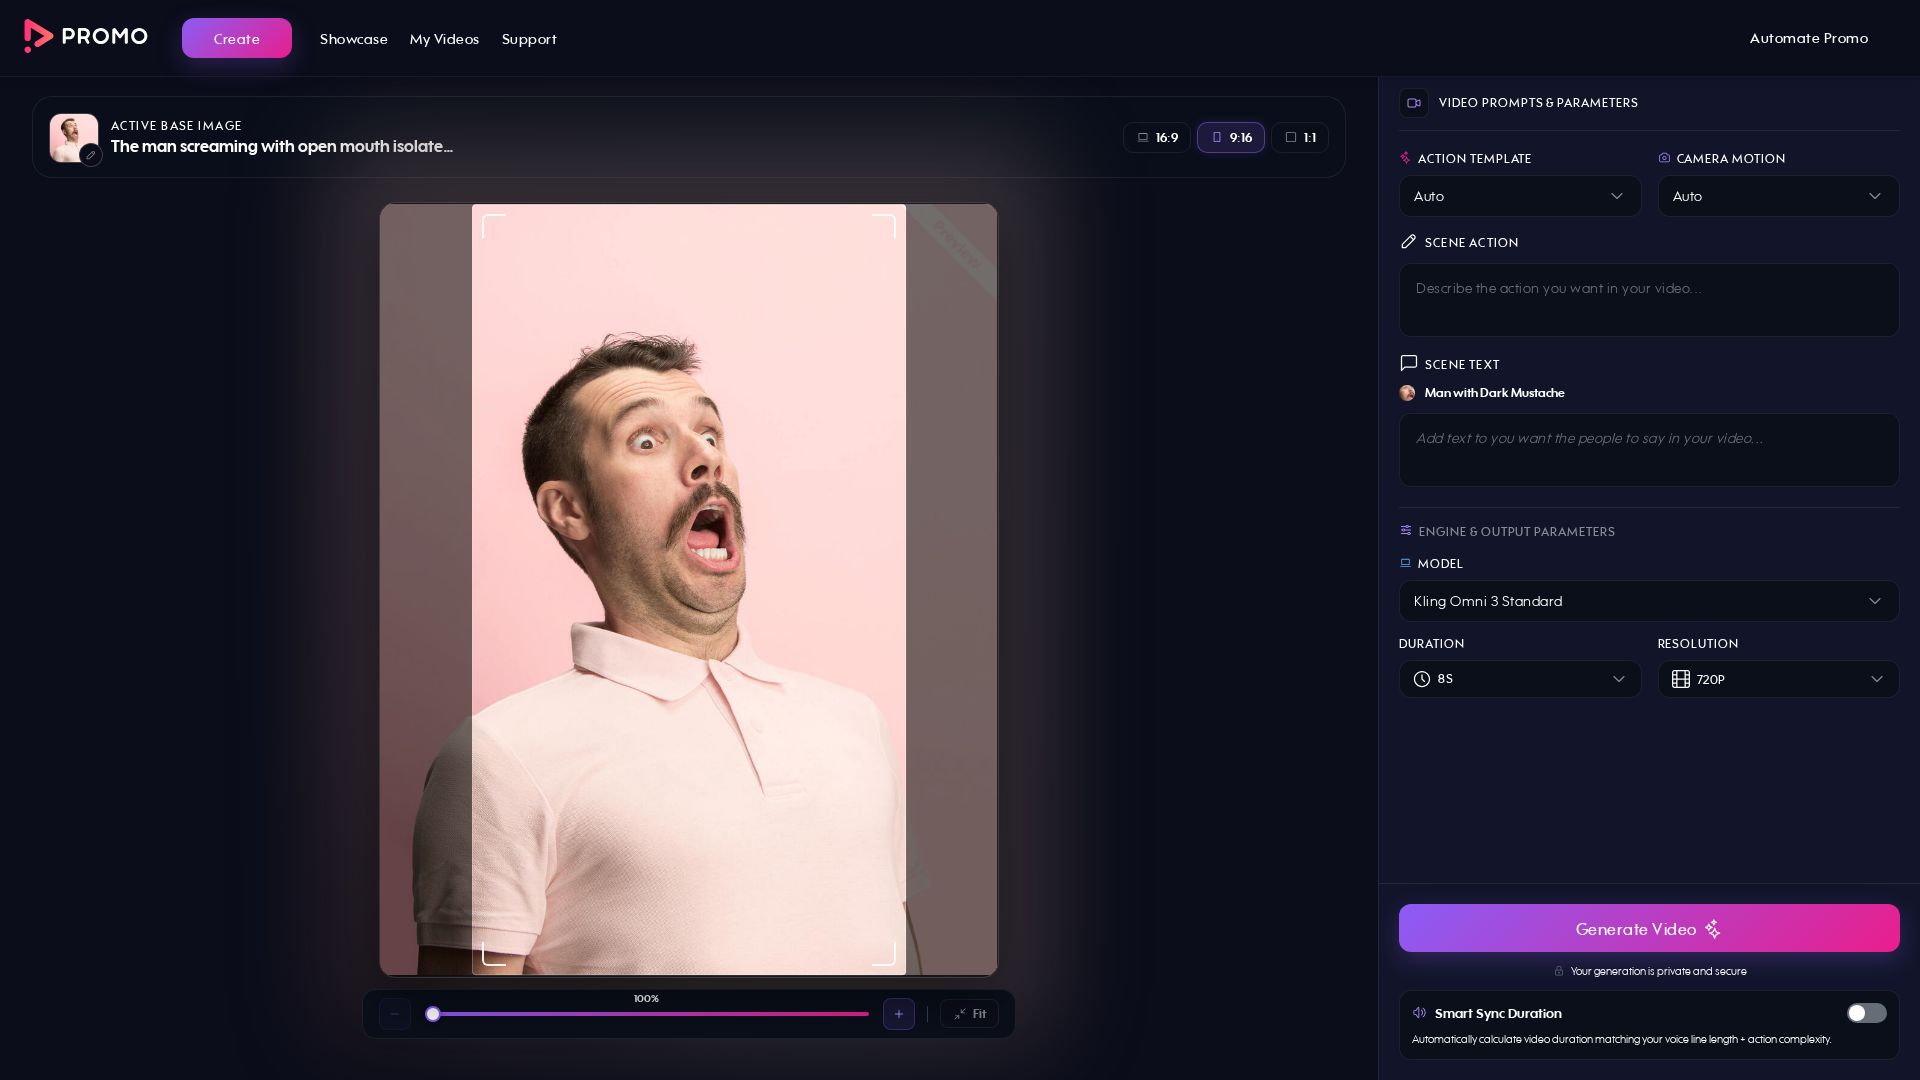The width and height of the screenshot is (1920, 1080).
Task: Click the Man with Dark Mustache avatar
Action: click(x=1407, y=393)
